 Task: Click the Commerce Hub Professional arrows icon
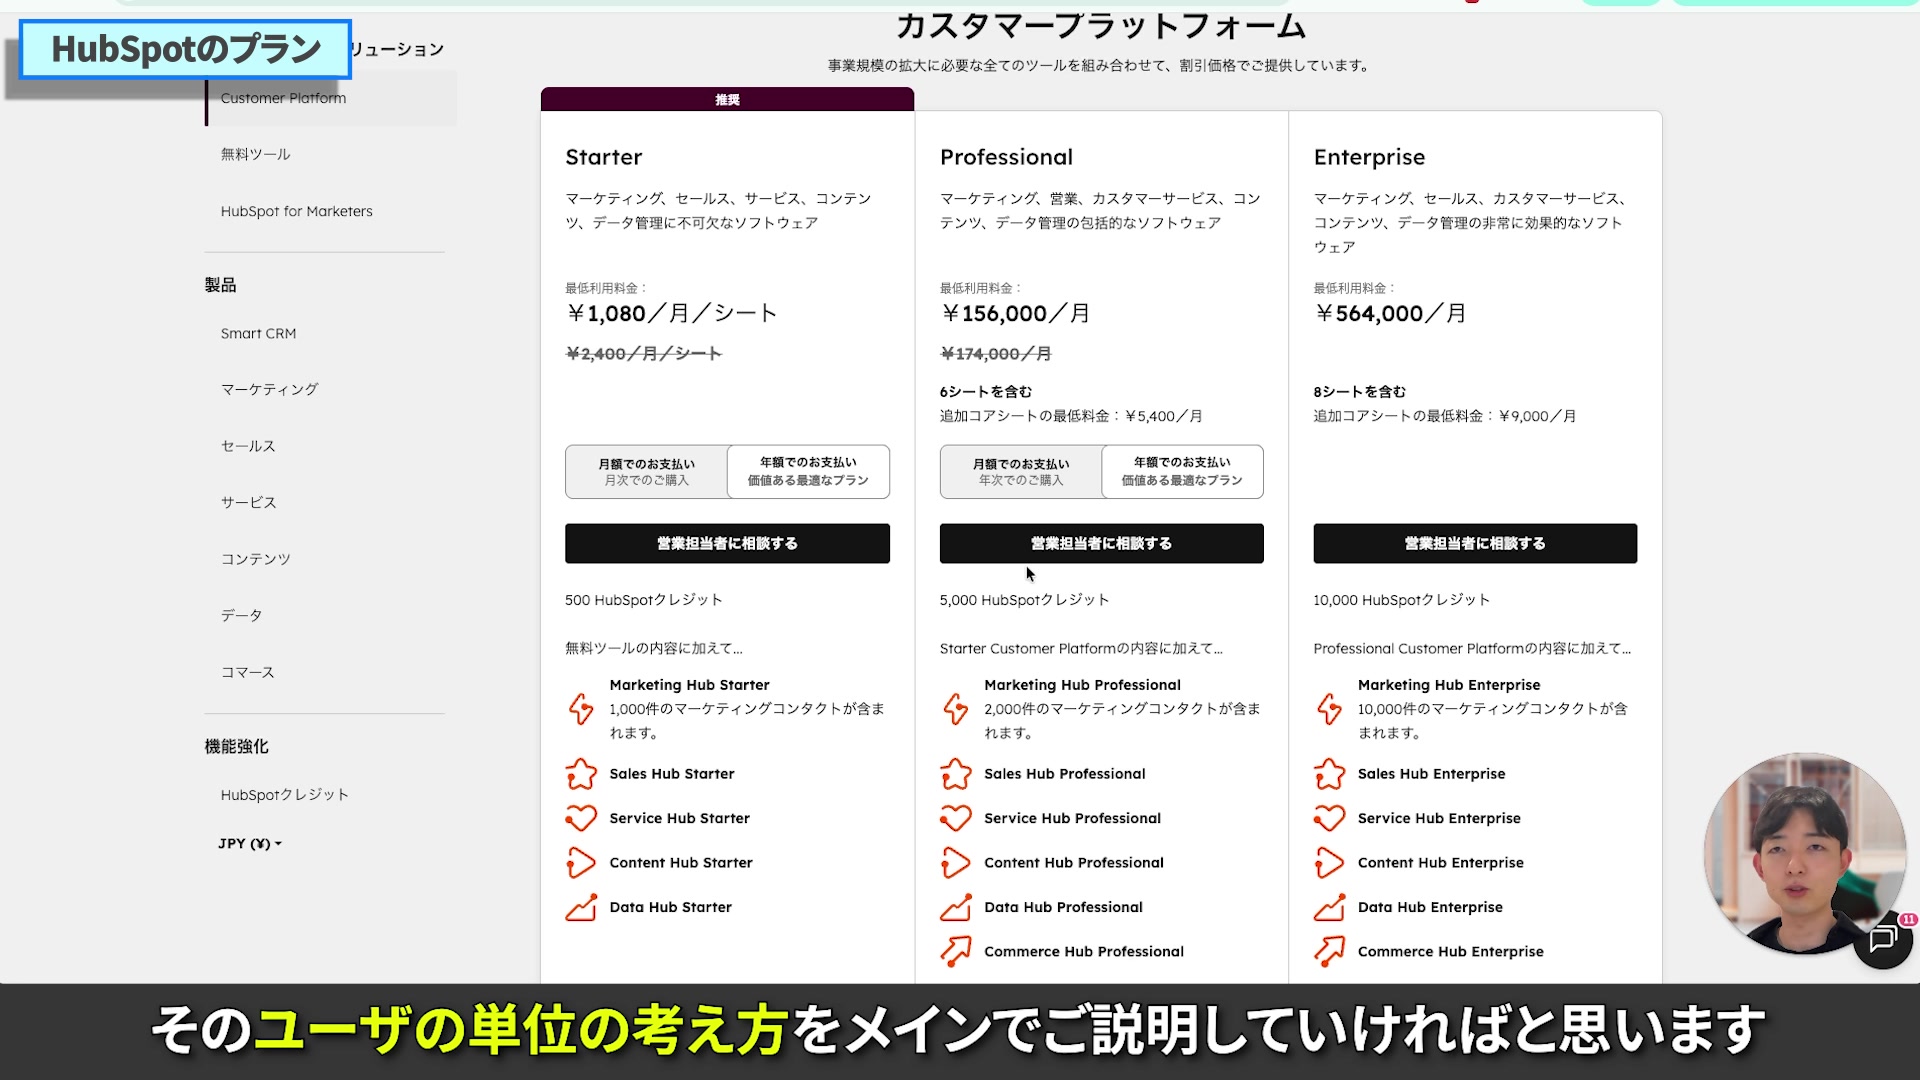[x=956, y=952]
